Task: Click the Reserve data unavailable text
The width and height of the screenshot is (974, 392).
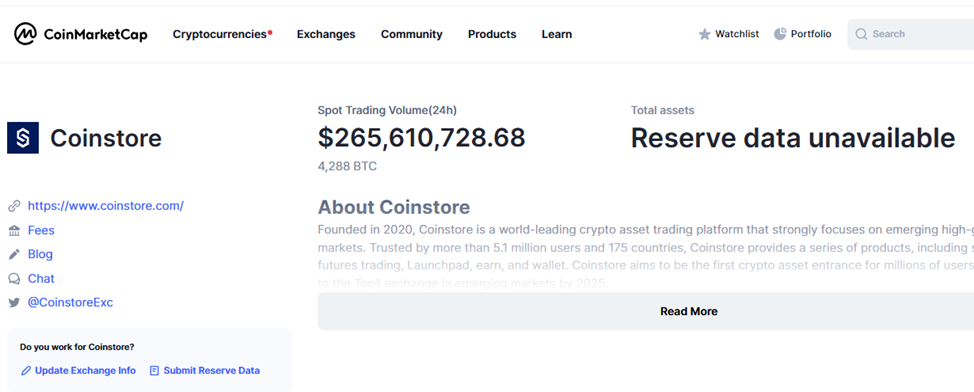Action: pyautogui.click(x=793, y=138)
